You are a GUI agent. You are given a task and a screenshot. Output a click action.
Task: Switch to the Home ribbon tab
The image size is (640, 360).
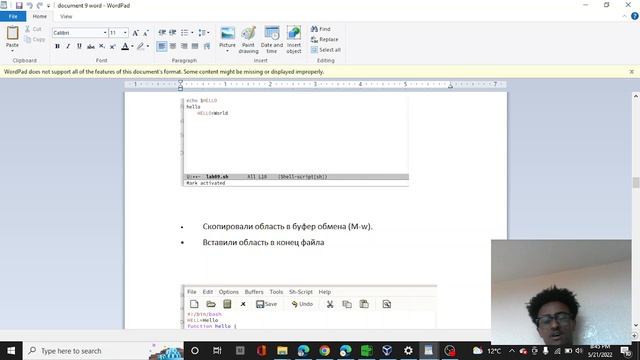[x=40, y=16]
